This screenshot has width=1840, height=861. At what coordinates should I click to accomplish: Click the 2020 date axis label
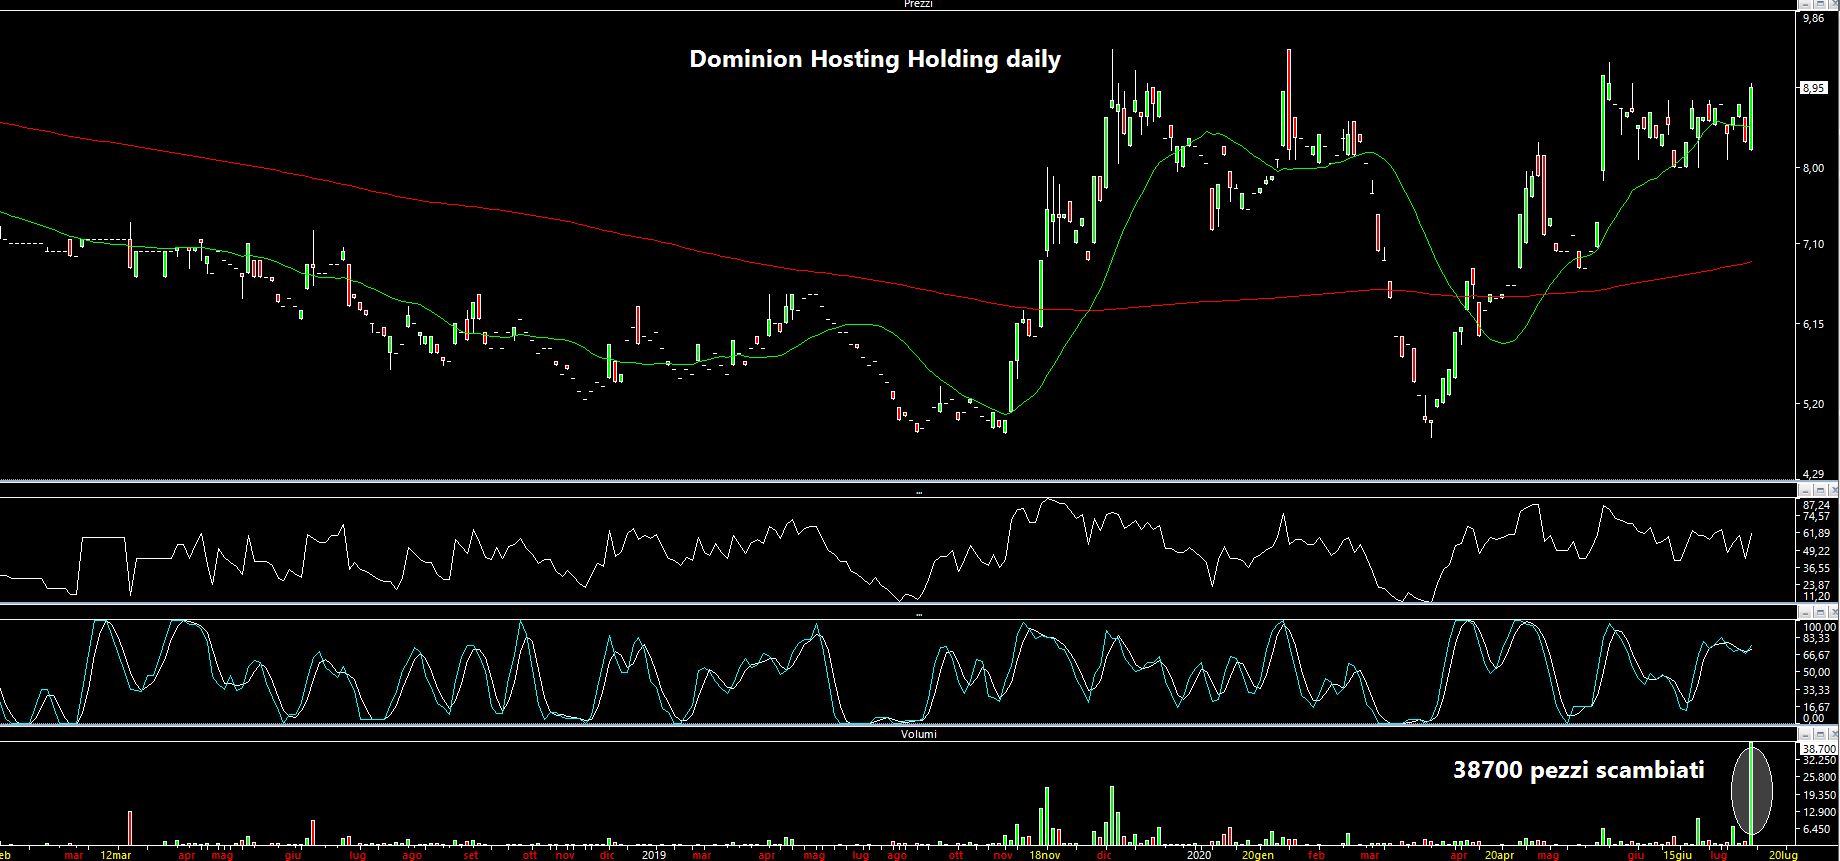coord(1200,855)
